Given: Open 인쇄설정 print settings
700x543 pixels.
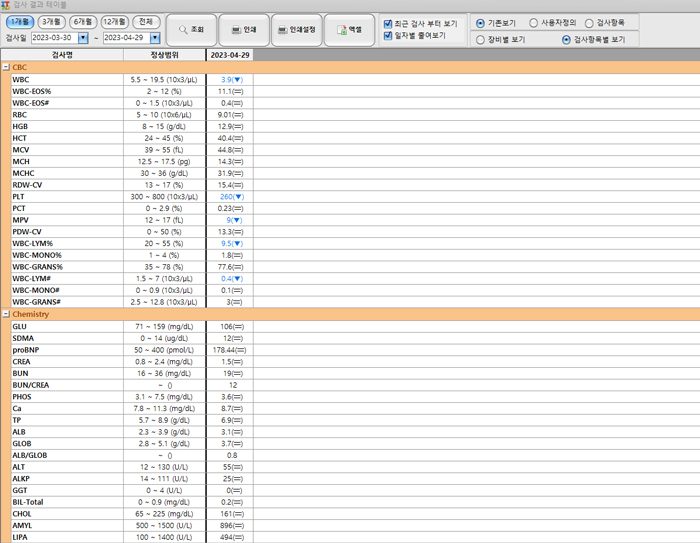Looking at the screenshot, I should point(296,29).
